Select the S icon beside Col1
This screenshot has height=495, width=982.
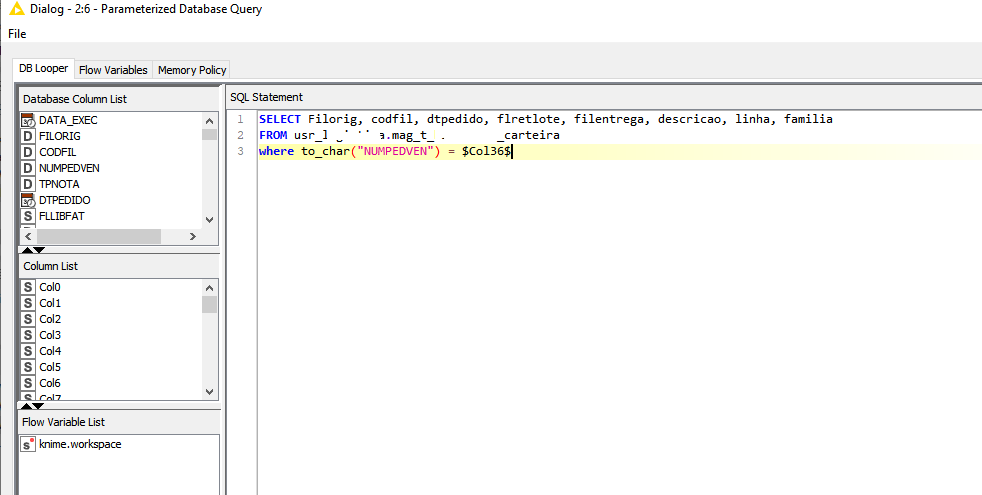[x=28, y=303]
